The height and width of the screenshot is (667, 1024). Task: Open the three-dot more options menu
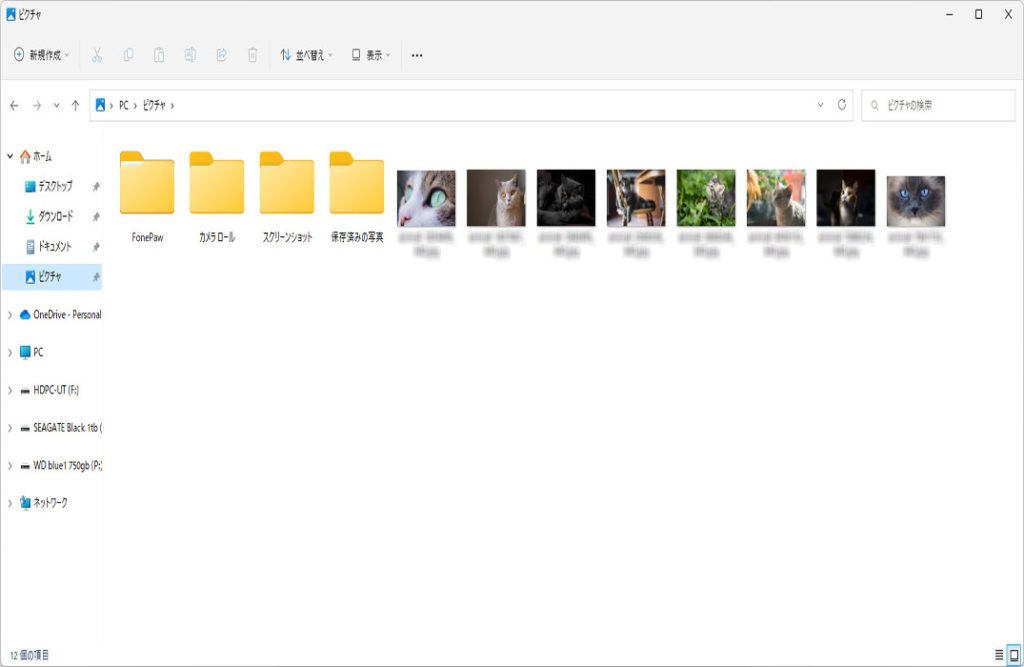[417, 55]
